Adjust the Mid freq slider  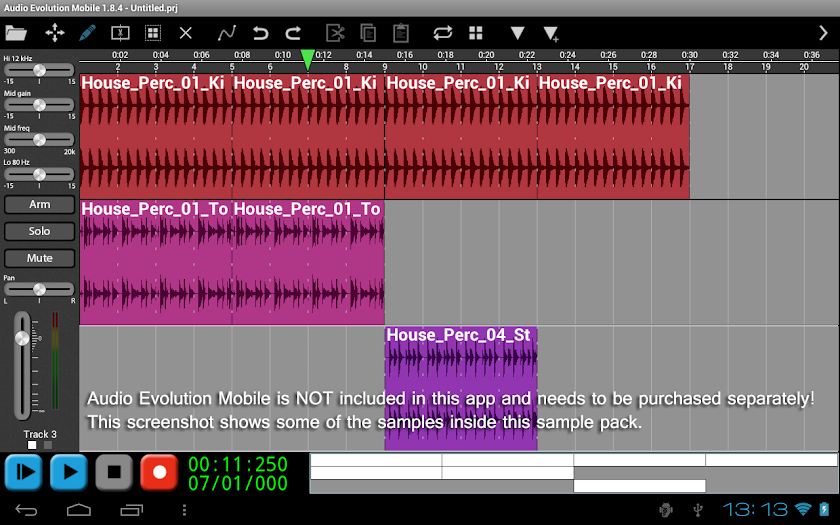[39, 140]
